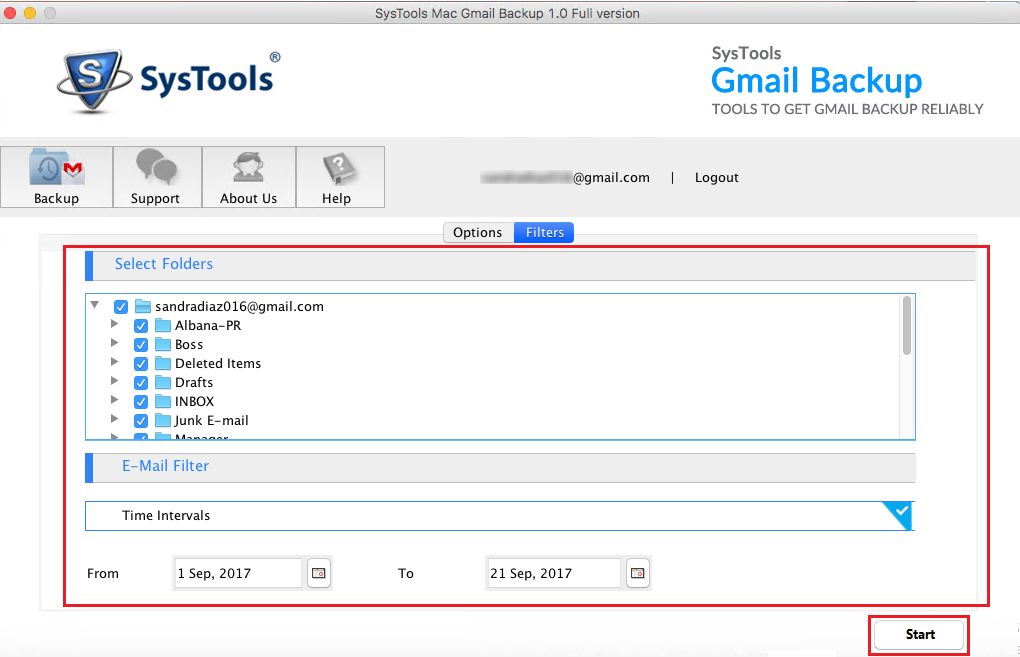Expand the Deleted Items folder
This screenshot has width=1020, height=657.
114,361
